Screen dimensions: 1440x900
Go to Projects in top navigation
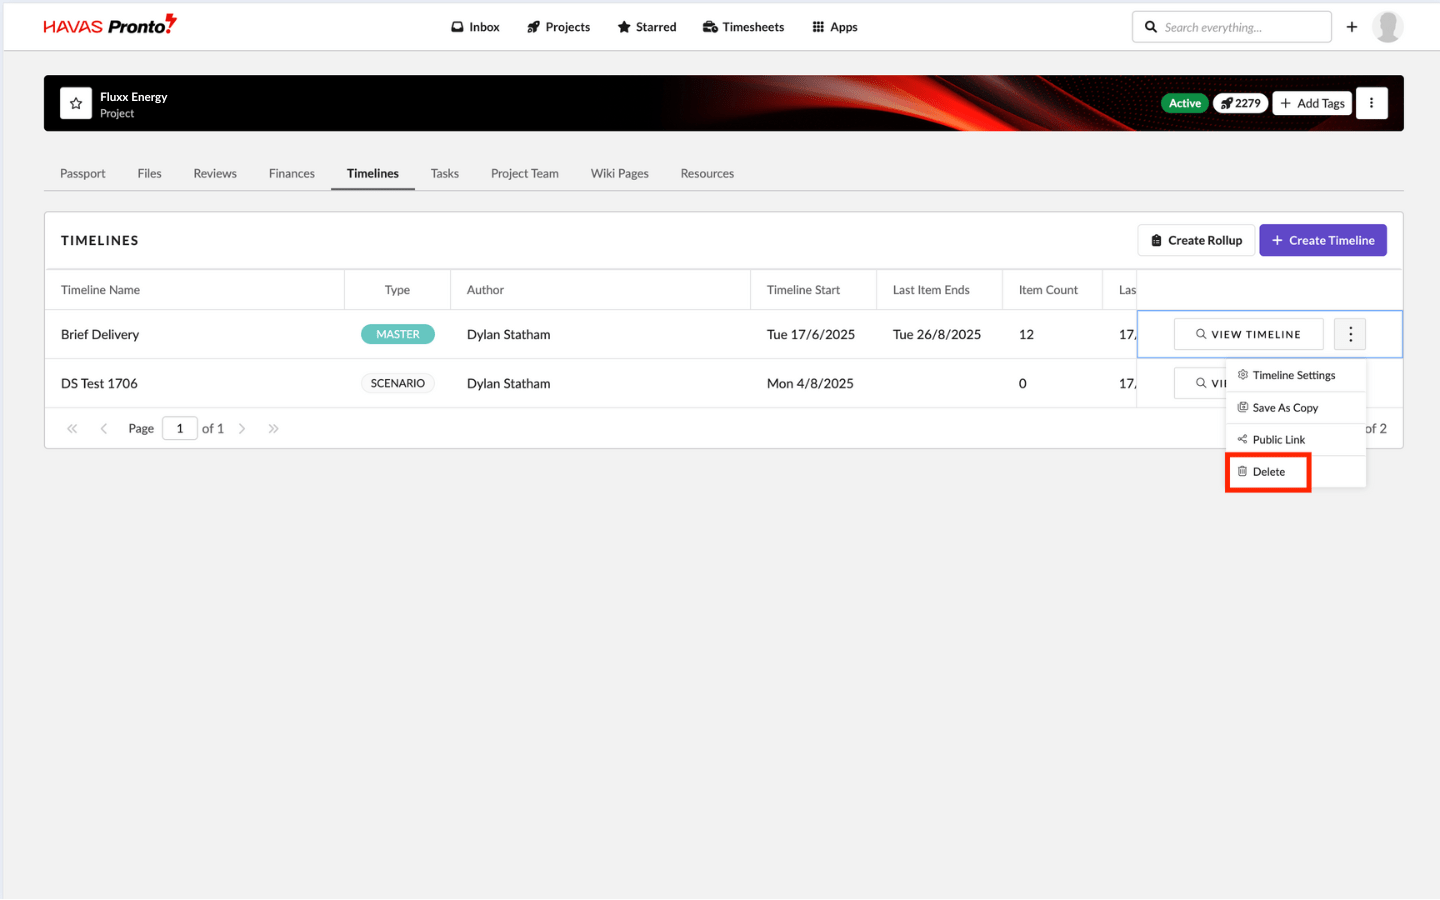[x=558, y=27]
